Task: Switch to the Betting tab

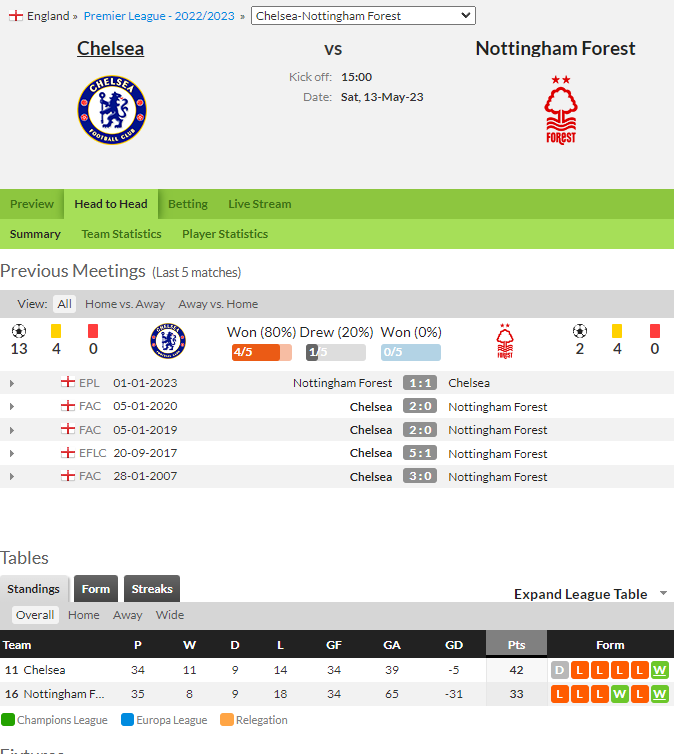Action: point(188,204)
